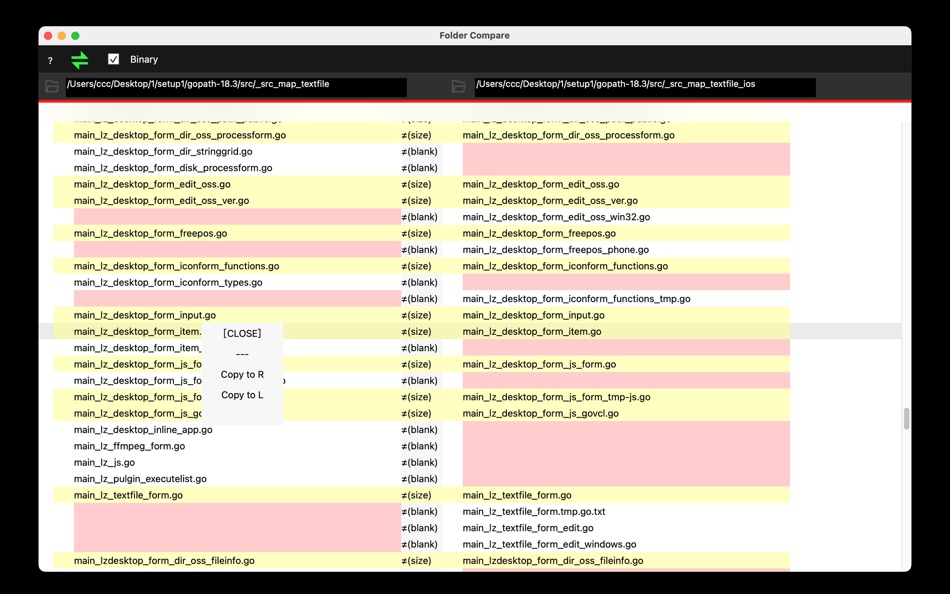This screenshot has height=594, width=950.
Task: Select right main_lz_desktop_form_js_govcl.go
Action: click(540, 413)
